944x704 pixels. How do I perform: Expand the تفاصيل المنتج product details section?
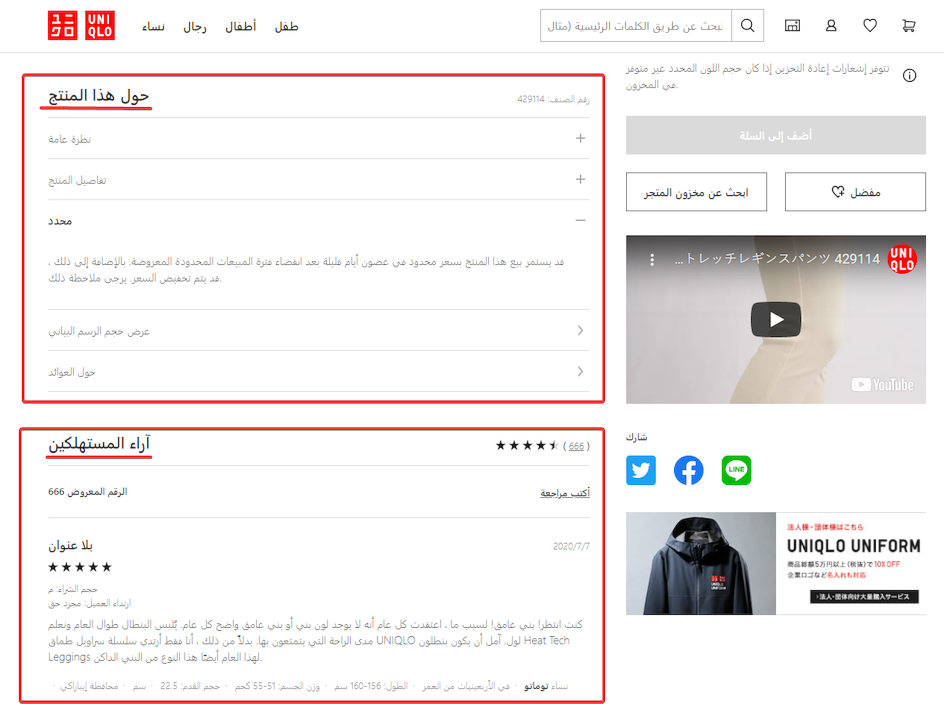pyautogui.click(x=318, y=179)
